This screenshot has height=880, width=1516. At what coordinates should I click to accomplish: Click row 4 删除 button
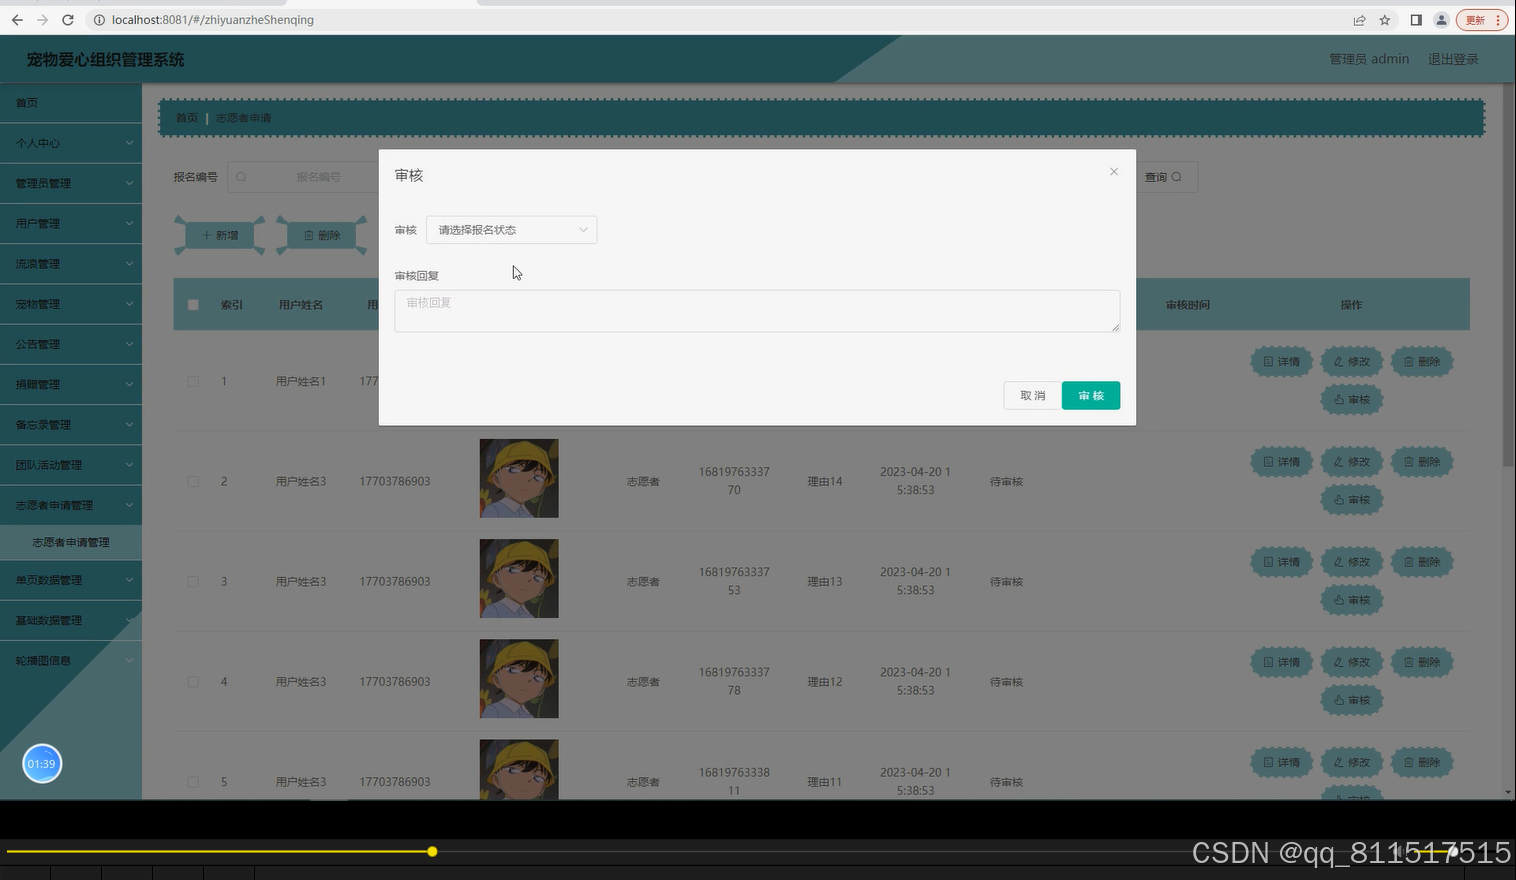[1421, 662]
